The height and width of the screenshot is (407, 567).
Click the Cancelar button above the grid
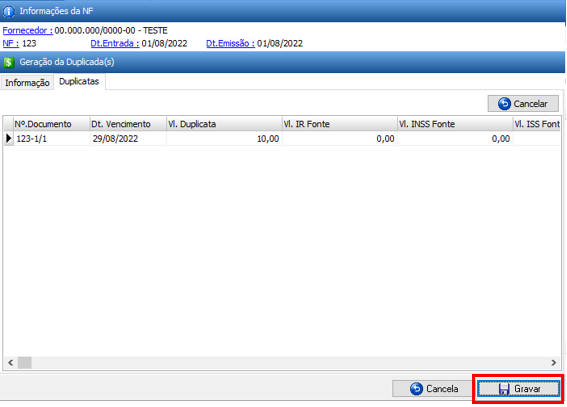pos(523,104)
